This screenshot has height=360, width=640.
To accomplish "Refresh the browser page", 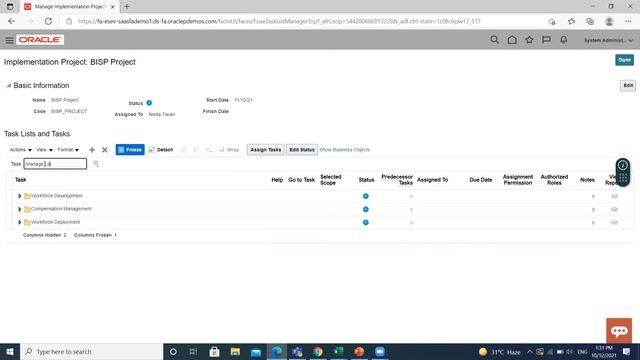I will point(48,21).
